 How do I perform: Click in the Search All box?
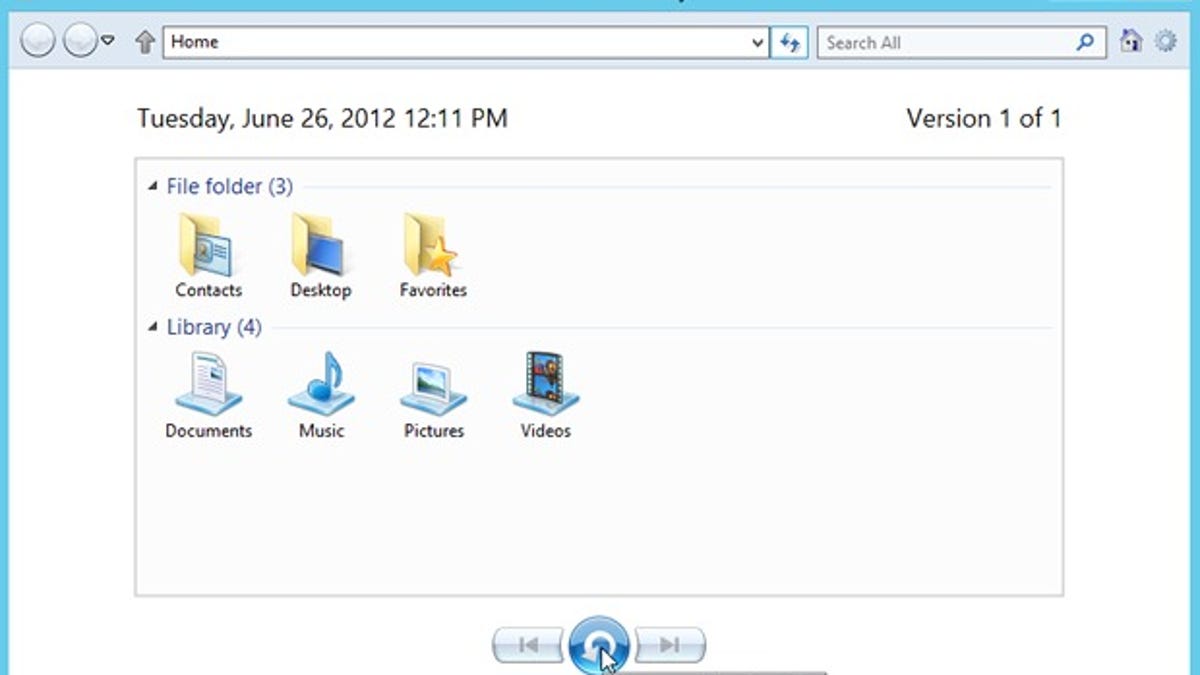point(945,43)
